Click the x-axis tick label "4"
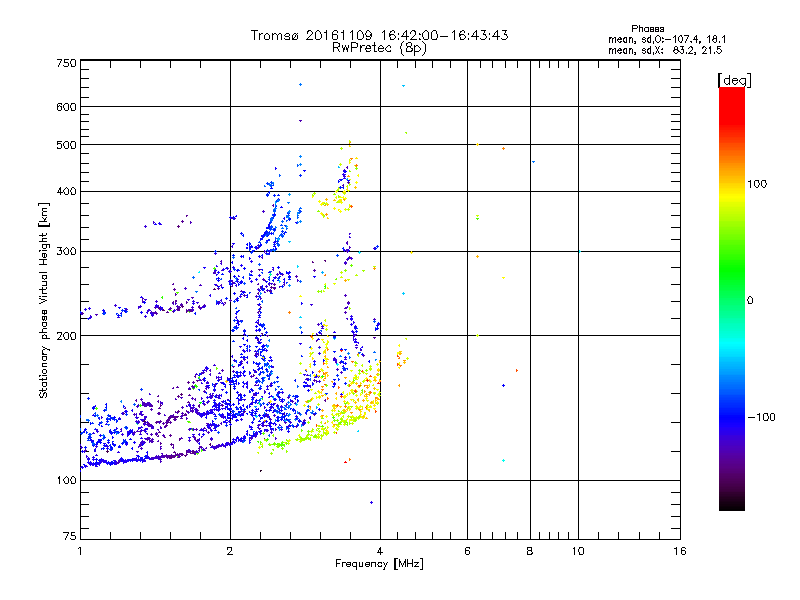800x600 pixels. click(380, 551)
